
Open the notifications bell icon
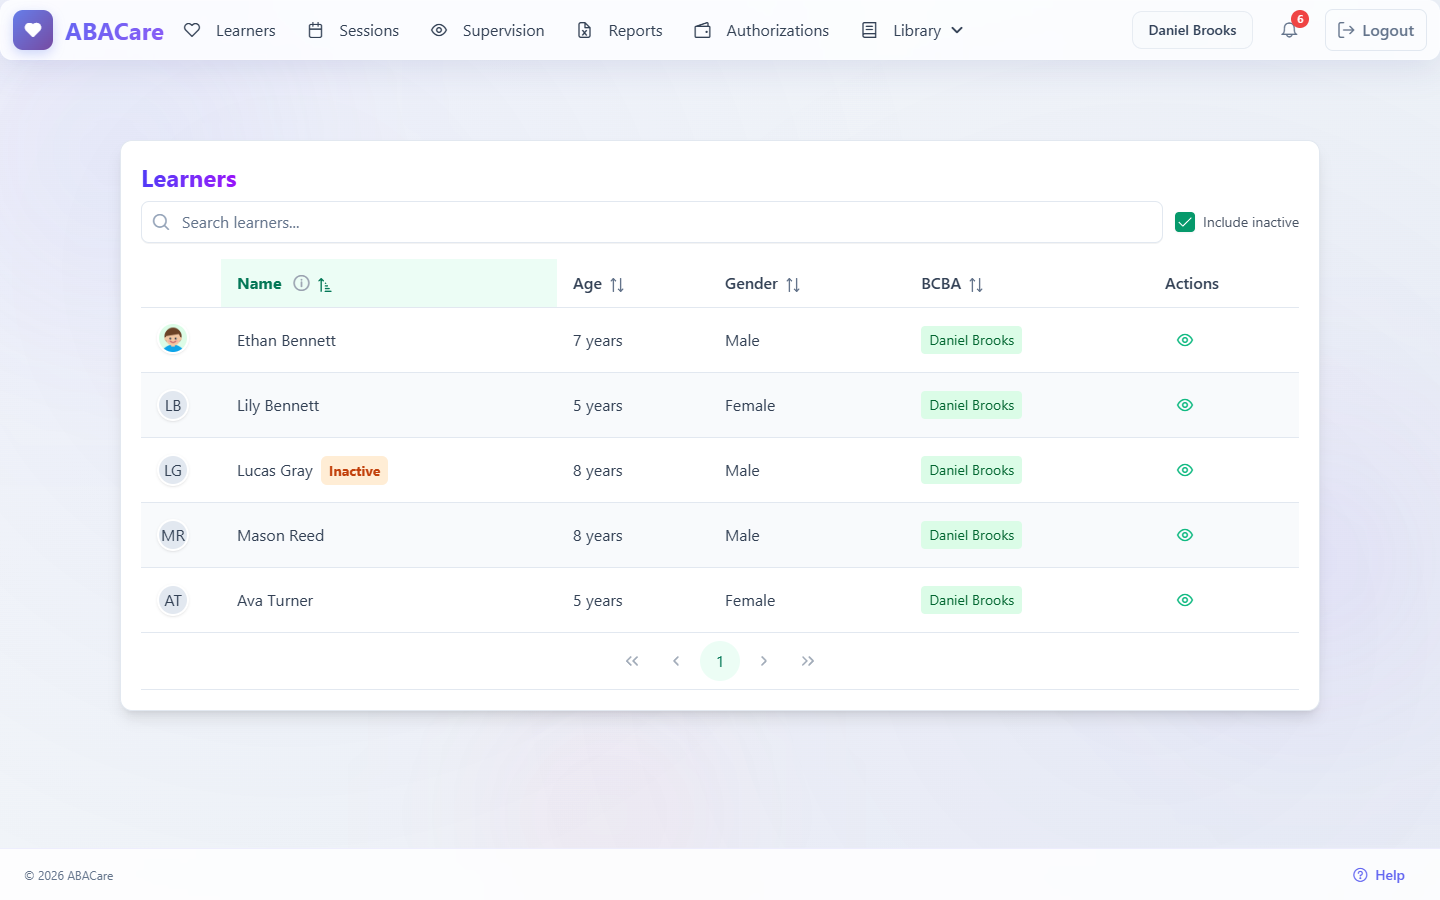1289,30
